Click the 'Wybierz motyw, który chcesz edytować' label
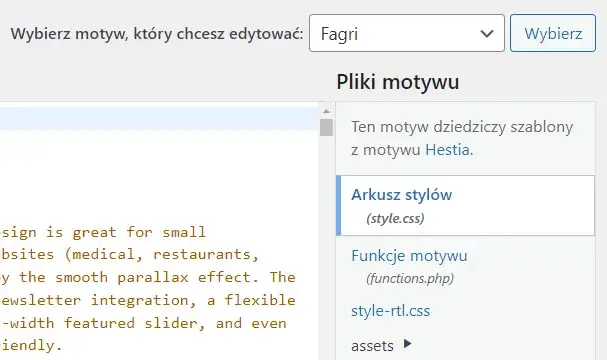 click(157, 34)
